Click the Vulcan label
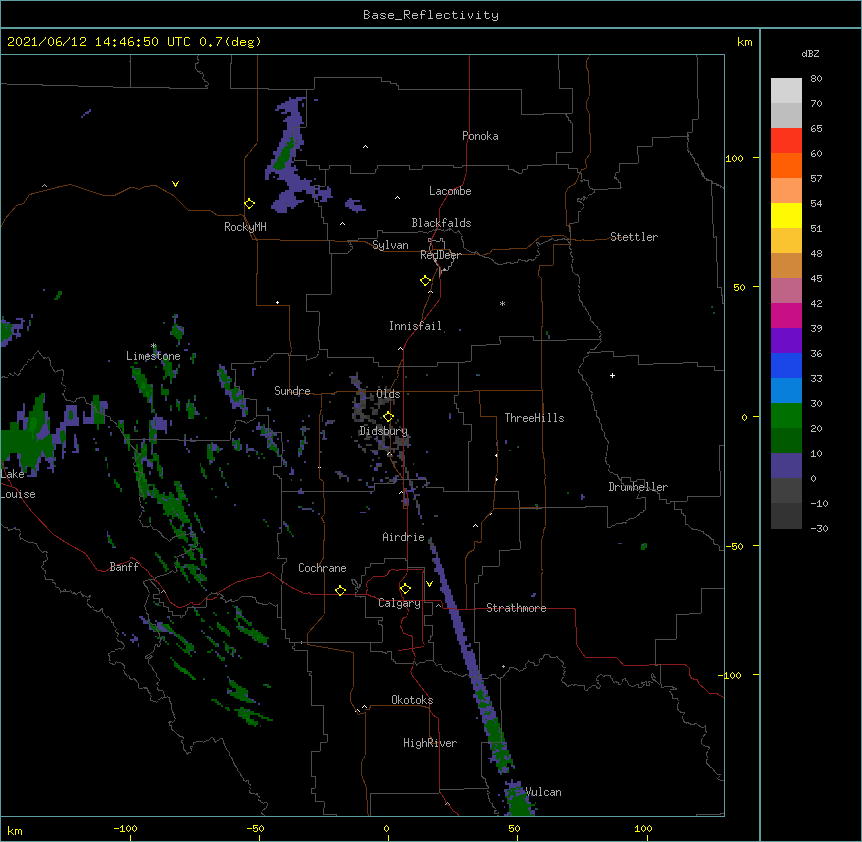The width and height of the screenshot is (862, 842). coord(543,792)
